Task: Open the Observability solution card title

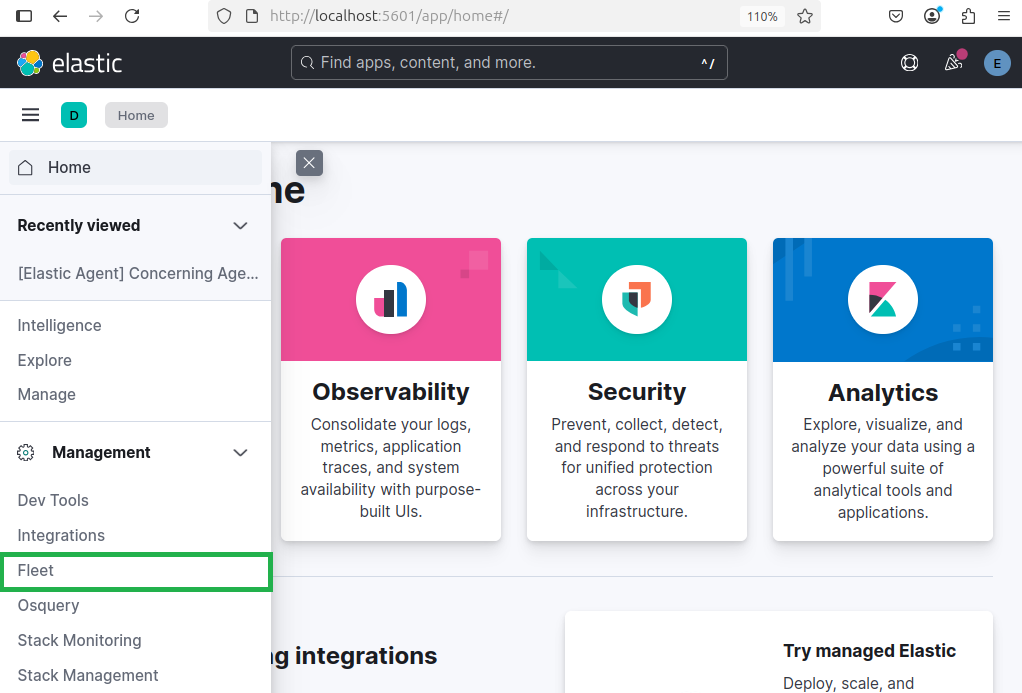Action: pos(391,392)
